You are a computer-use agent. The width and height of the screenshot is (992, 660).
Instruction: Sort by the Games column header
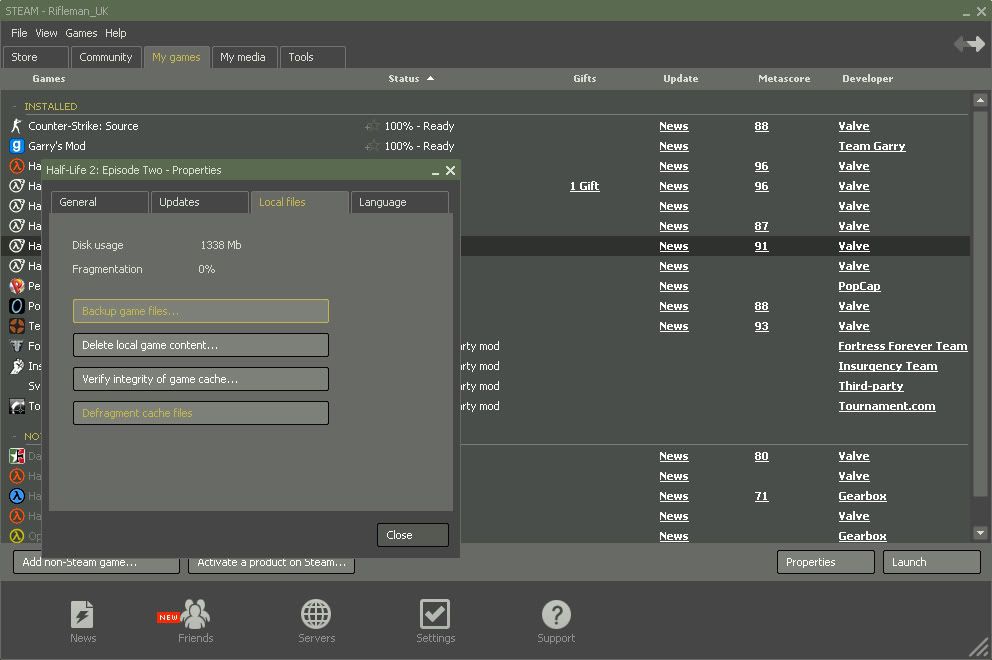click(49, 78)
